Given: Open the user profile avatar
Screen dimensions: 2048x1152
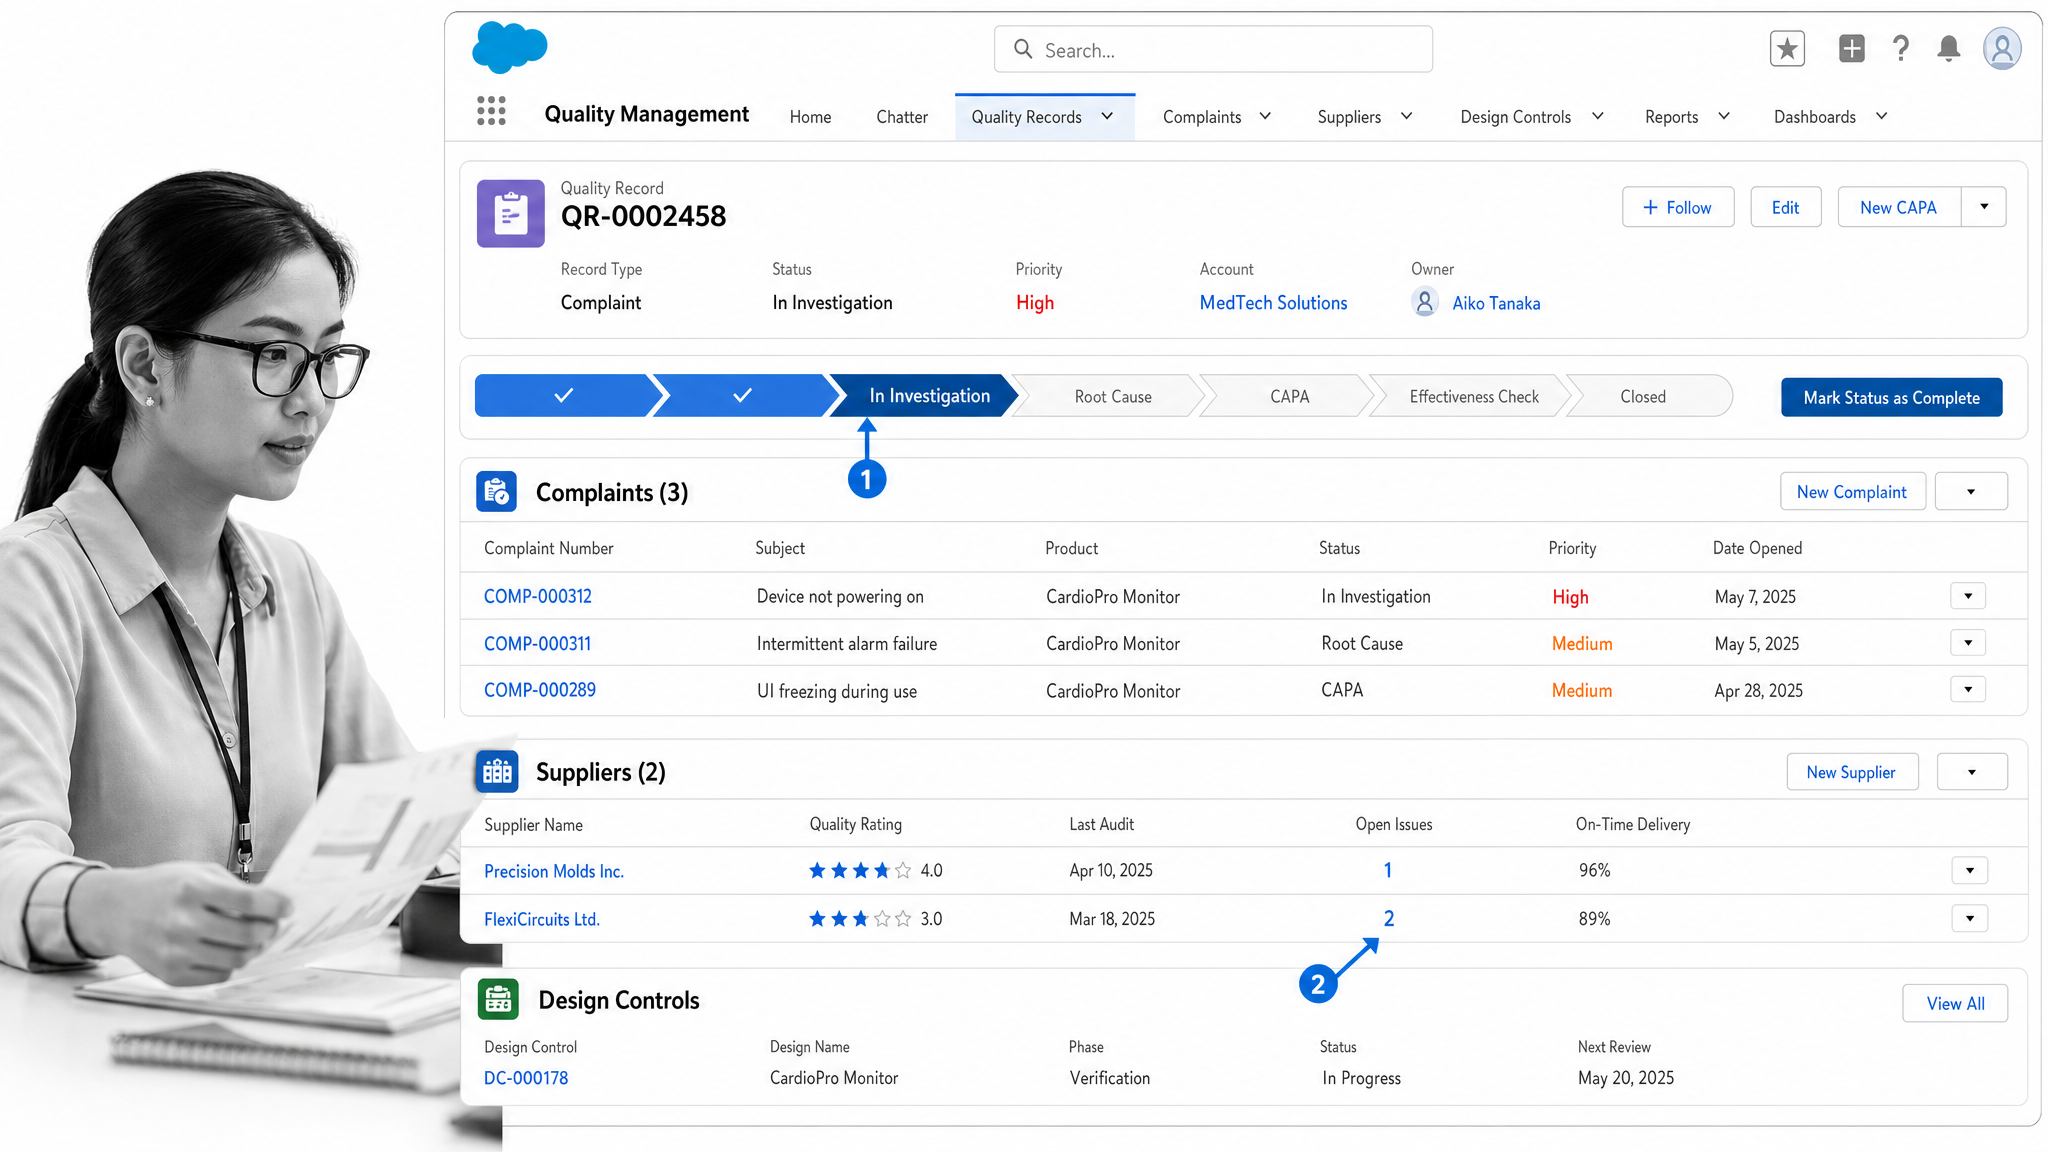Looking at the screenshot, I should pos(2002,48).
